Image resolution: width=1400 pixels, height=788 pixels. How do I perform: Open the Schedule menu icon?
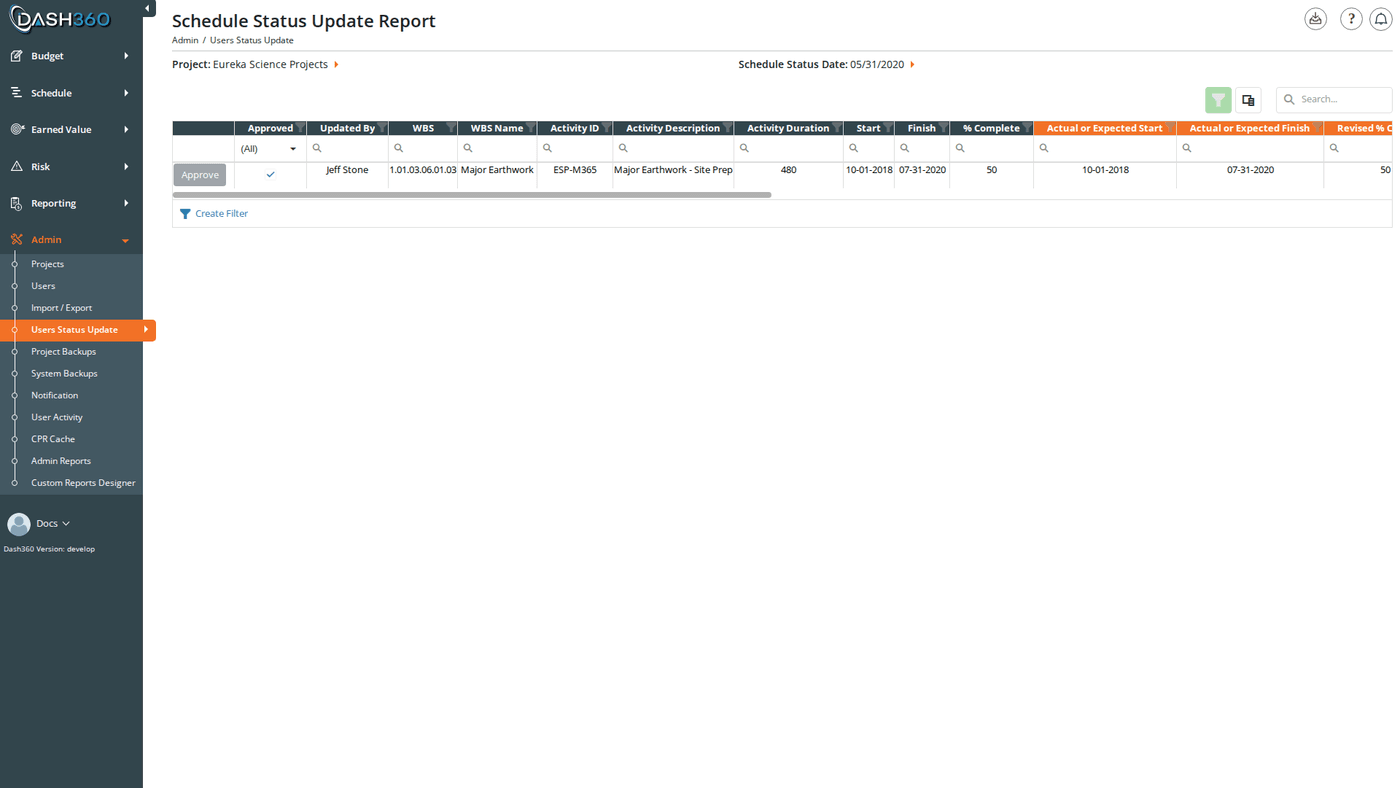click(x=16, y=93)
